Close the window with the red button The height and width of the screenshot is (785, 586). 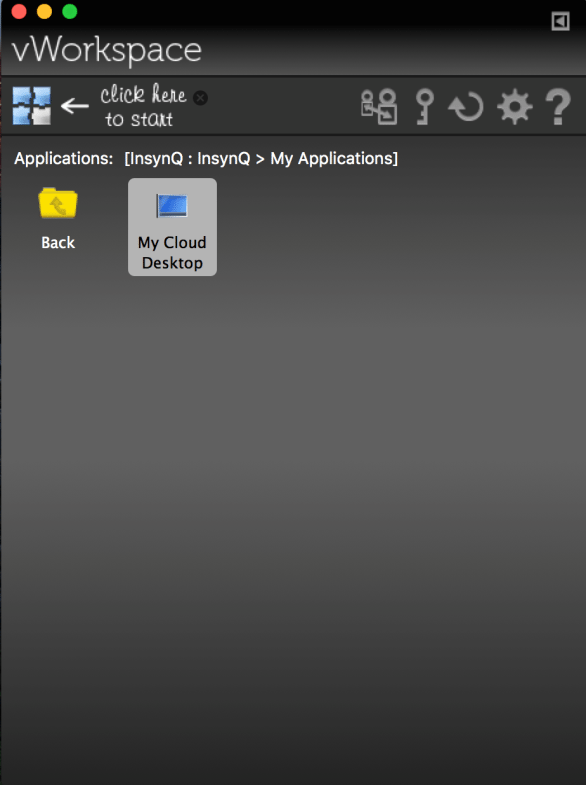click(19, 11)
